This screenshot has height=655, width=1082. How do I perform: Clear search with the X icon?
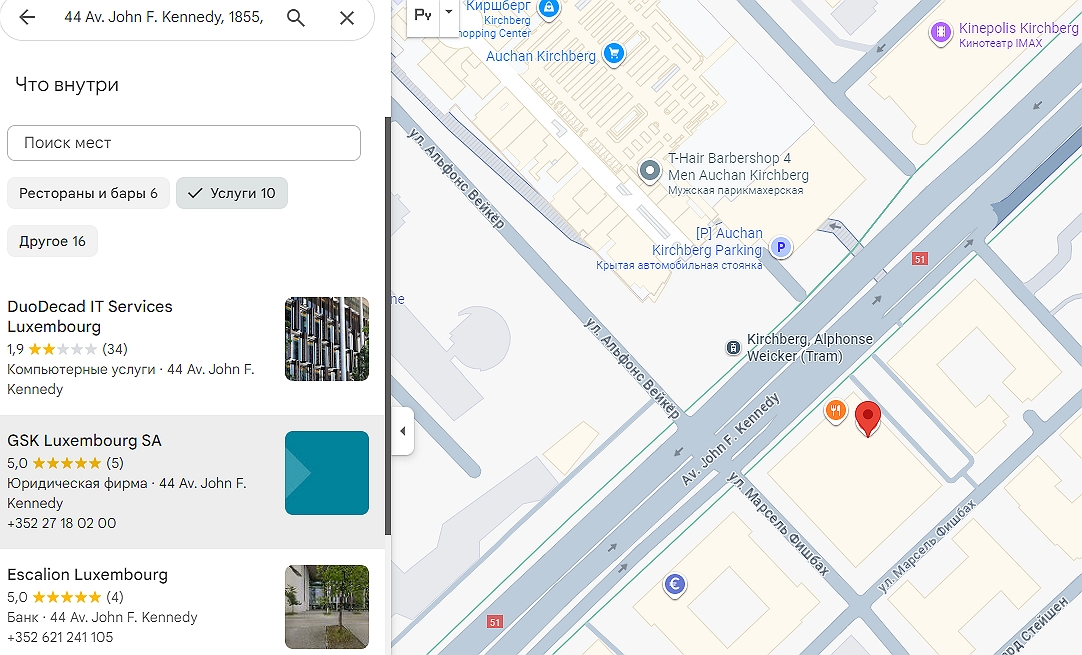[346, 18]
